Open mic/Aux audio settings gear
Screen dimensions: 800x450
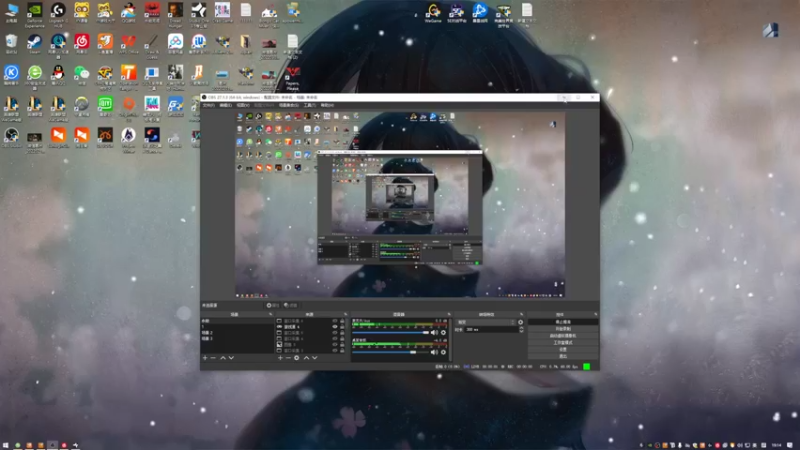pyautogui.click(x=443, y=333)
